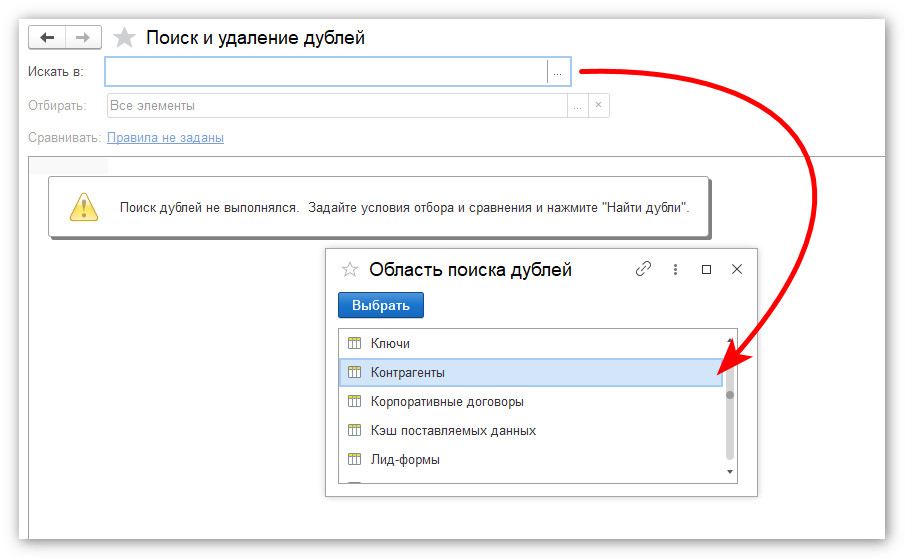The image size is (905, 559).
Task: Click the table icon next to 'Корпоративные договоры'
Action: click(354, 401)
